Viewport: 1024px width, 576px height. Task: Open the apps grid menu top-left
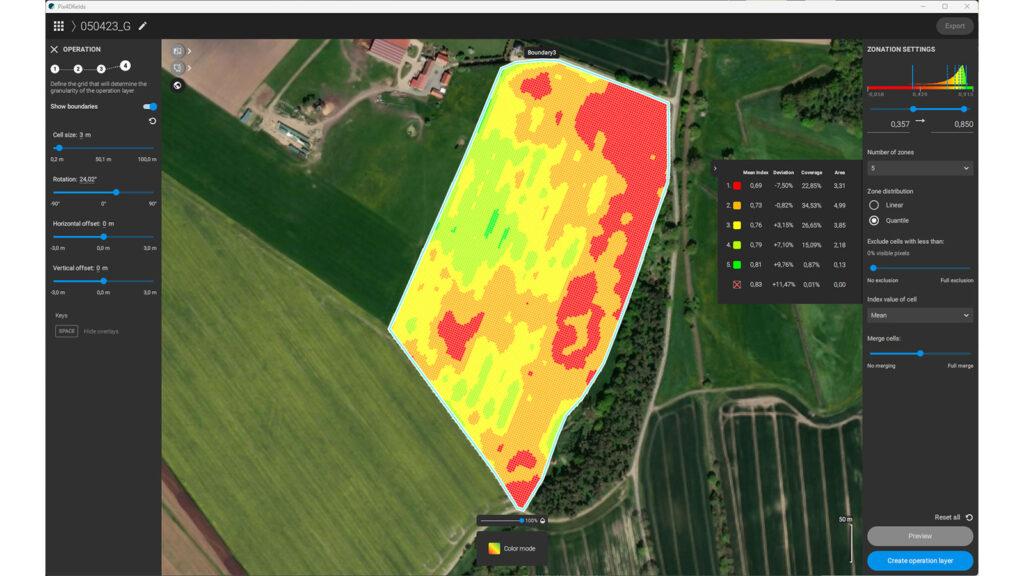[x=58, y=26]
